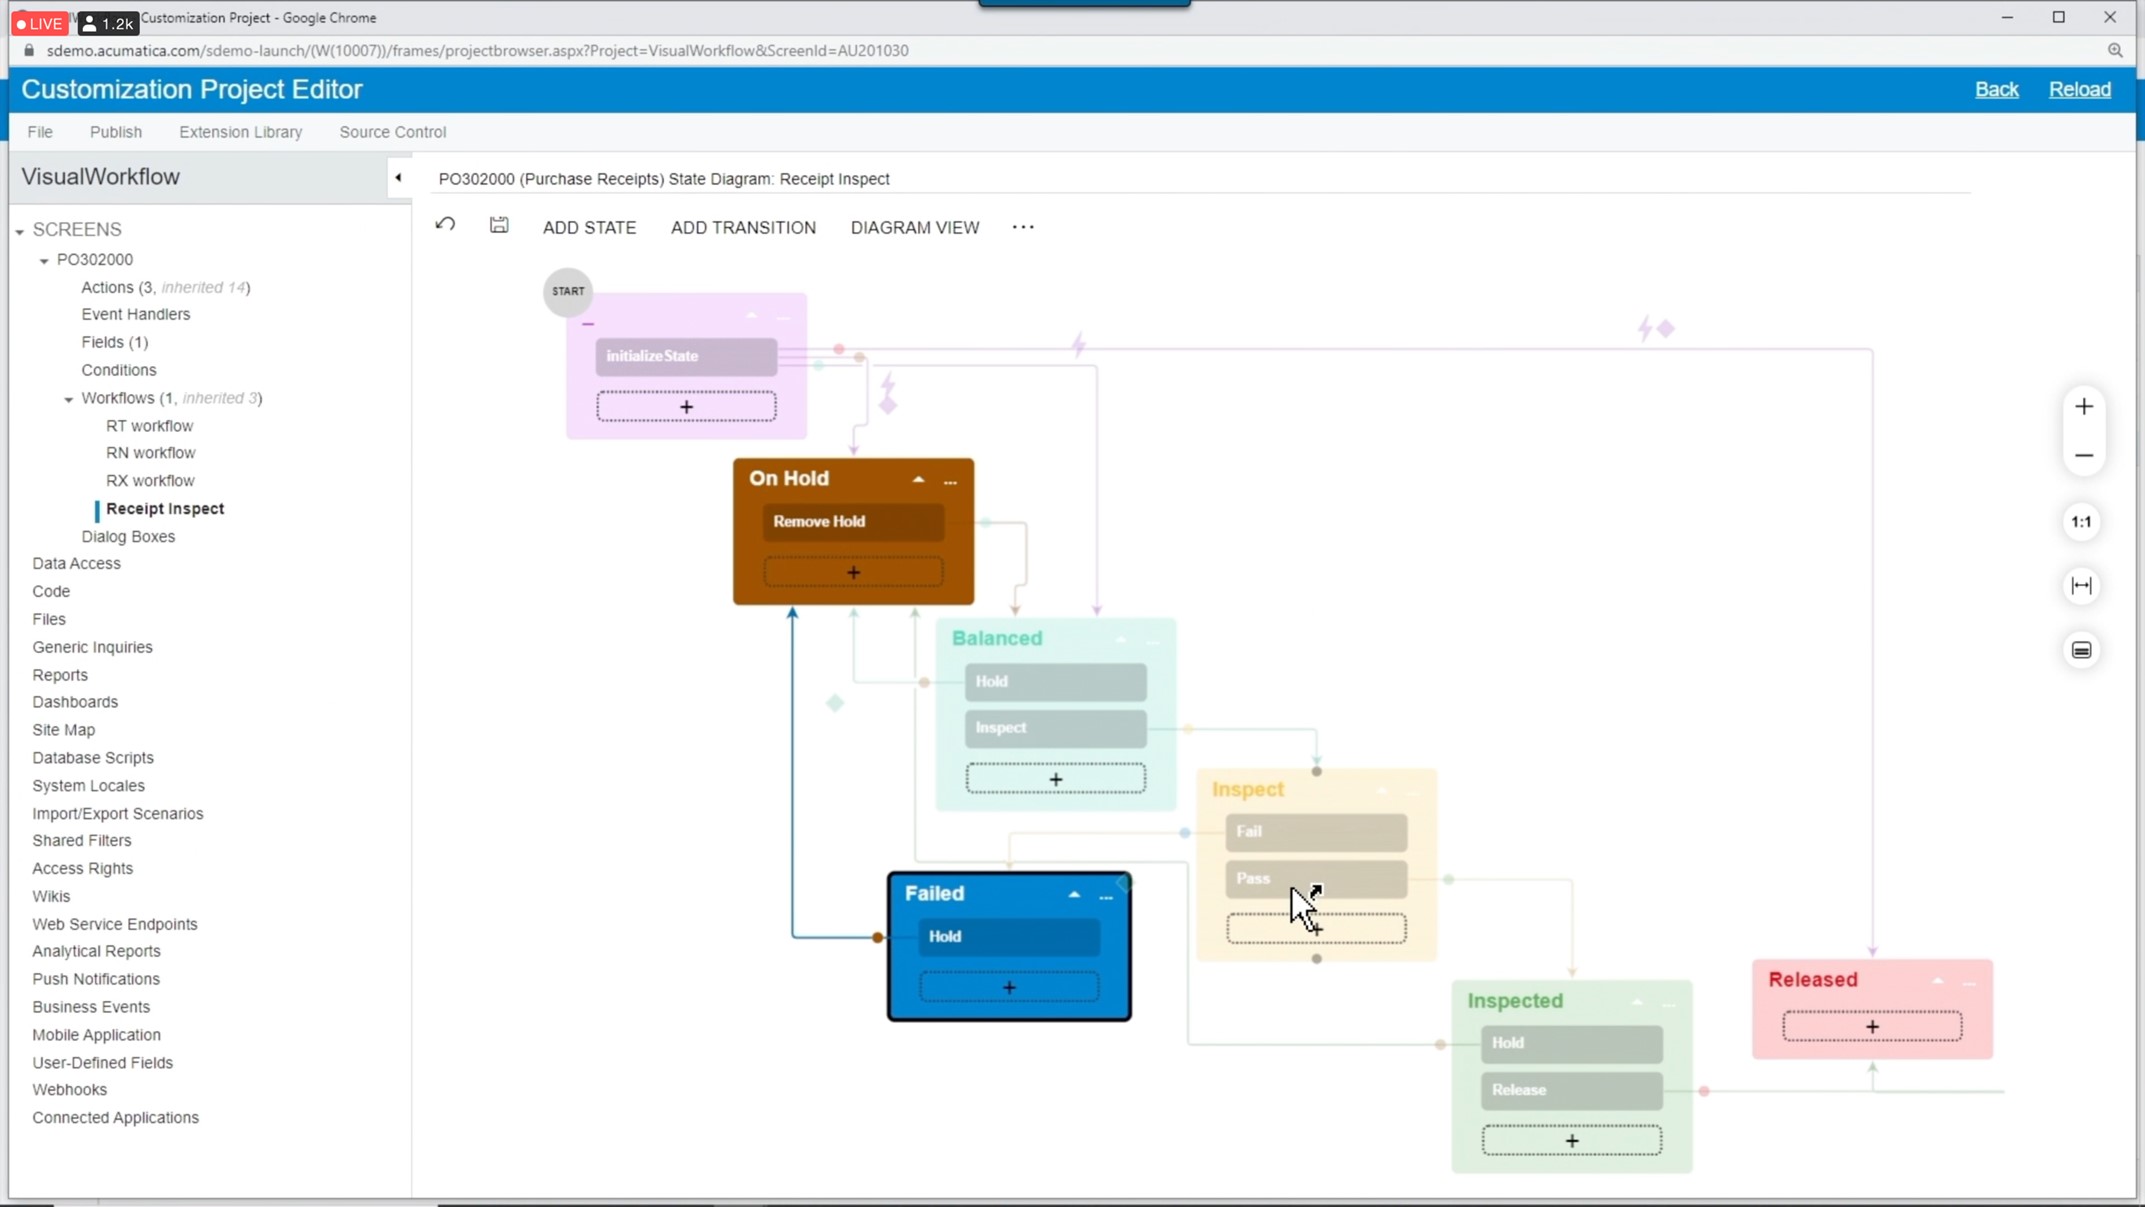Screen dimensions: 2145x1207
Task: Click the fit-to-width icon
Action: pyautogui.click(x=2081, y=586)
